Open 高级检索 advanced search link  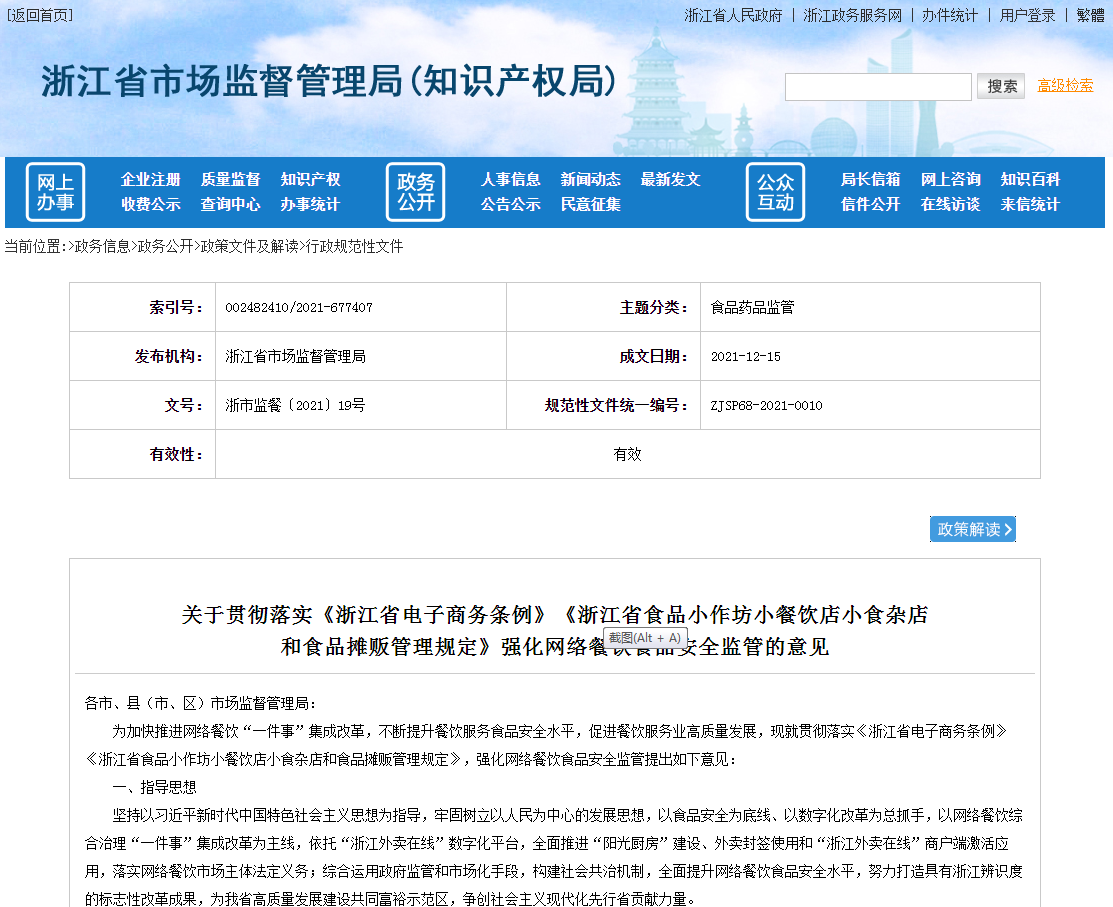click(x=1065, y=86)
